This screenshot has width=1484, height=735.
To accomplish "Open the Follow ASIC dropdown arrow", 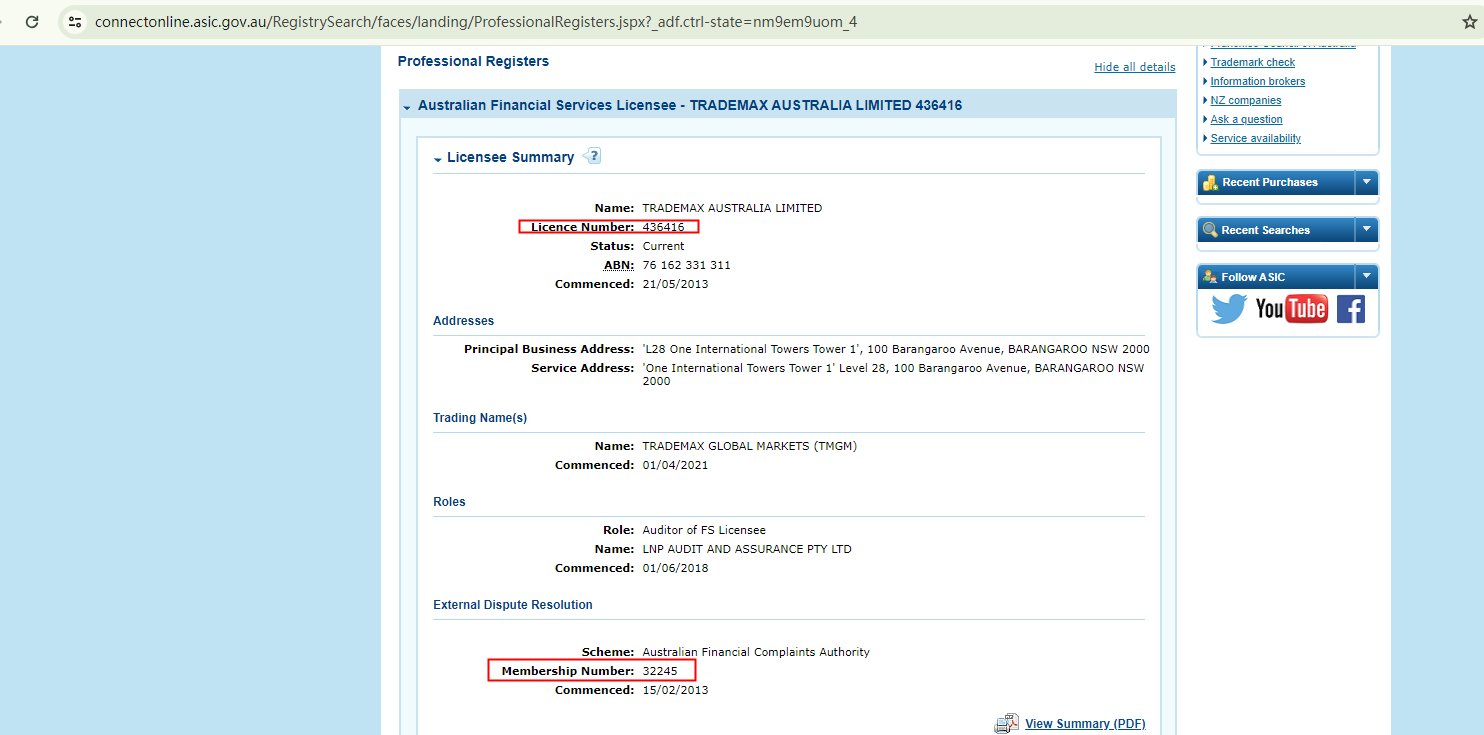I will (1366, 277).
